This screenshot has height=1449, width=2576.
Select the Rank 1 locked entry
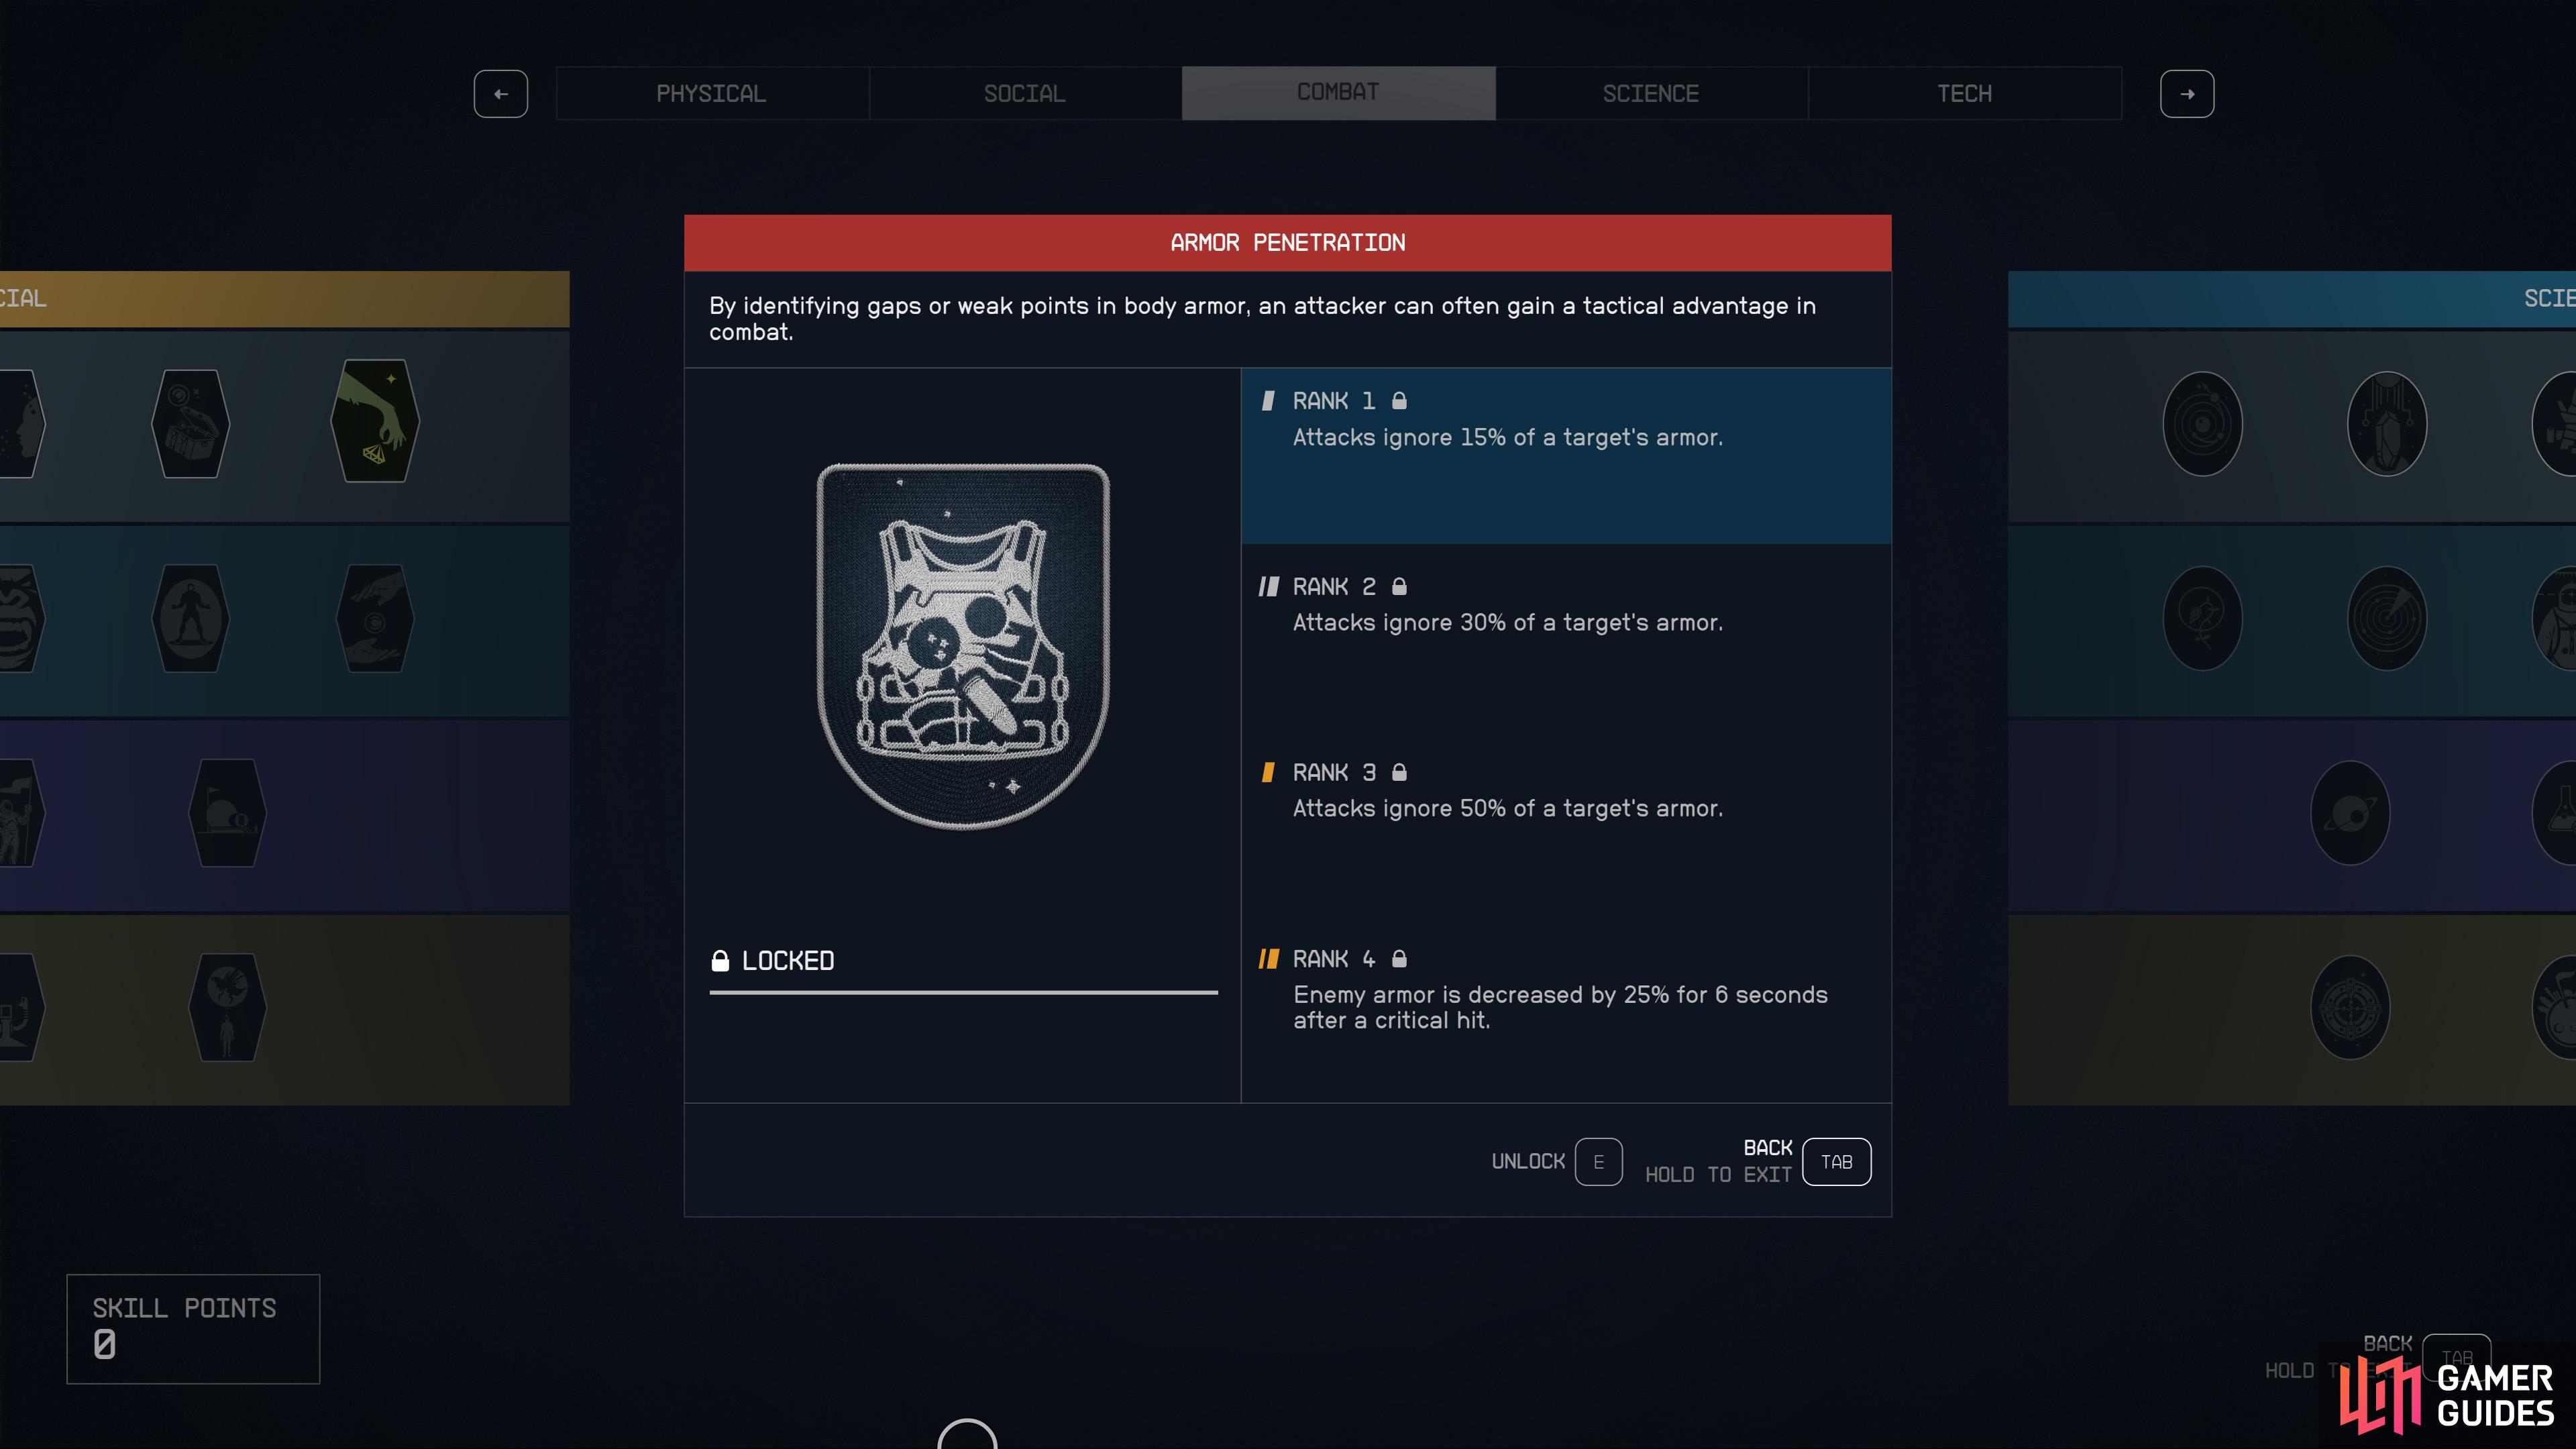pos(1566,456)
